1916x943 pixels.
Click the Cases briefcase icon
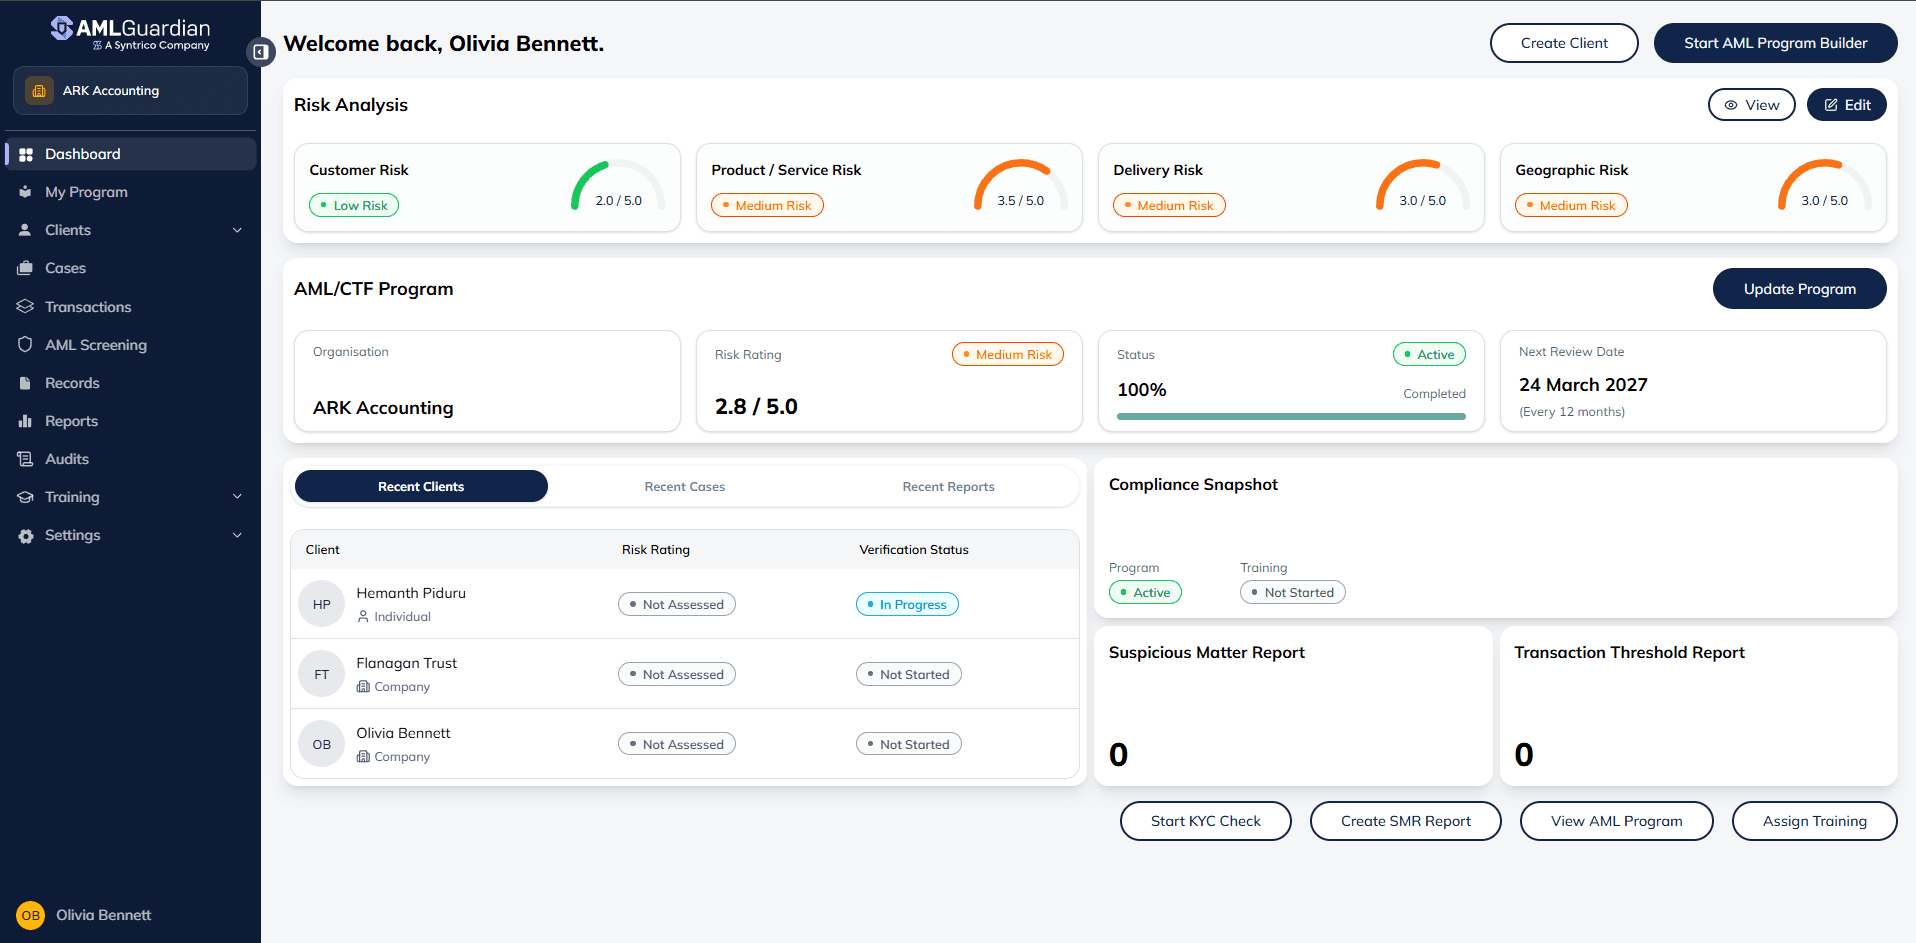(26, 268)
